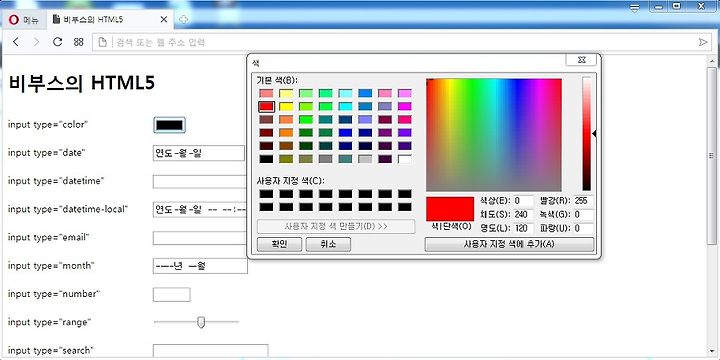Open a new tab with plus icon
Image resolution: width=720 pixels, height=360 pixels.
(183, 19)
